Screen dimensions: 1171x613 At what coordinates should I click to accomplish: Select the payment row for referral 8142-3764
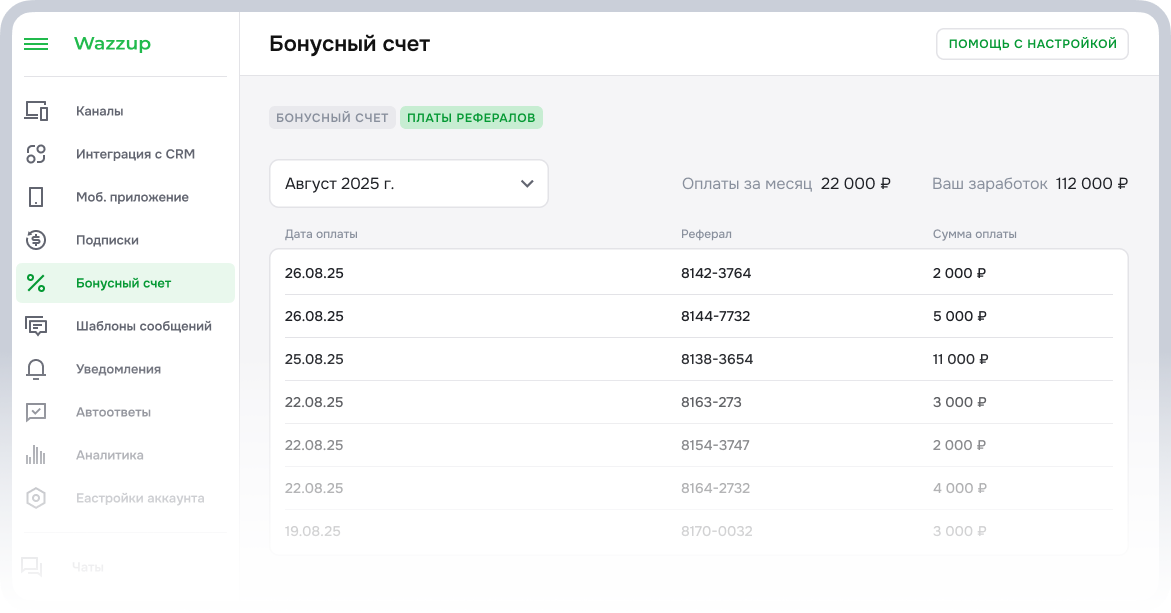[x=697, y=271]
